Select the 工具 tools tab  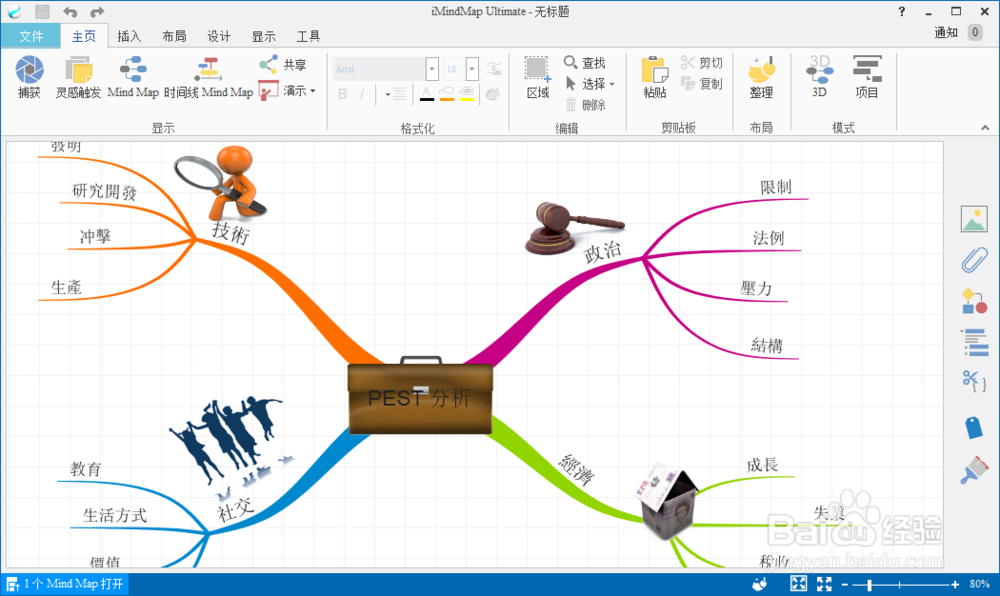[308, 36]
